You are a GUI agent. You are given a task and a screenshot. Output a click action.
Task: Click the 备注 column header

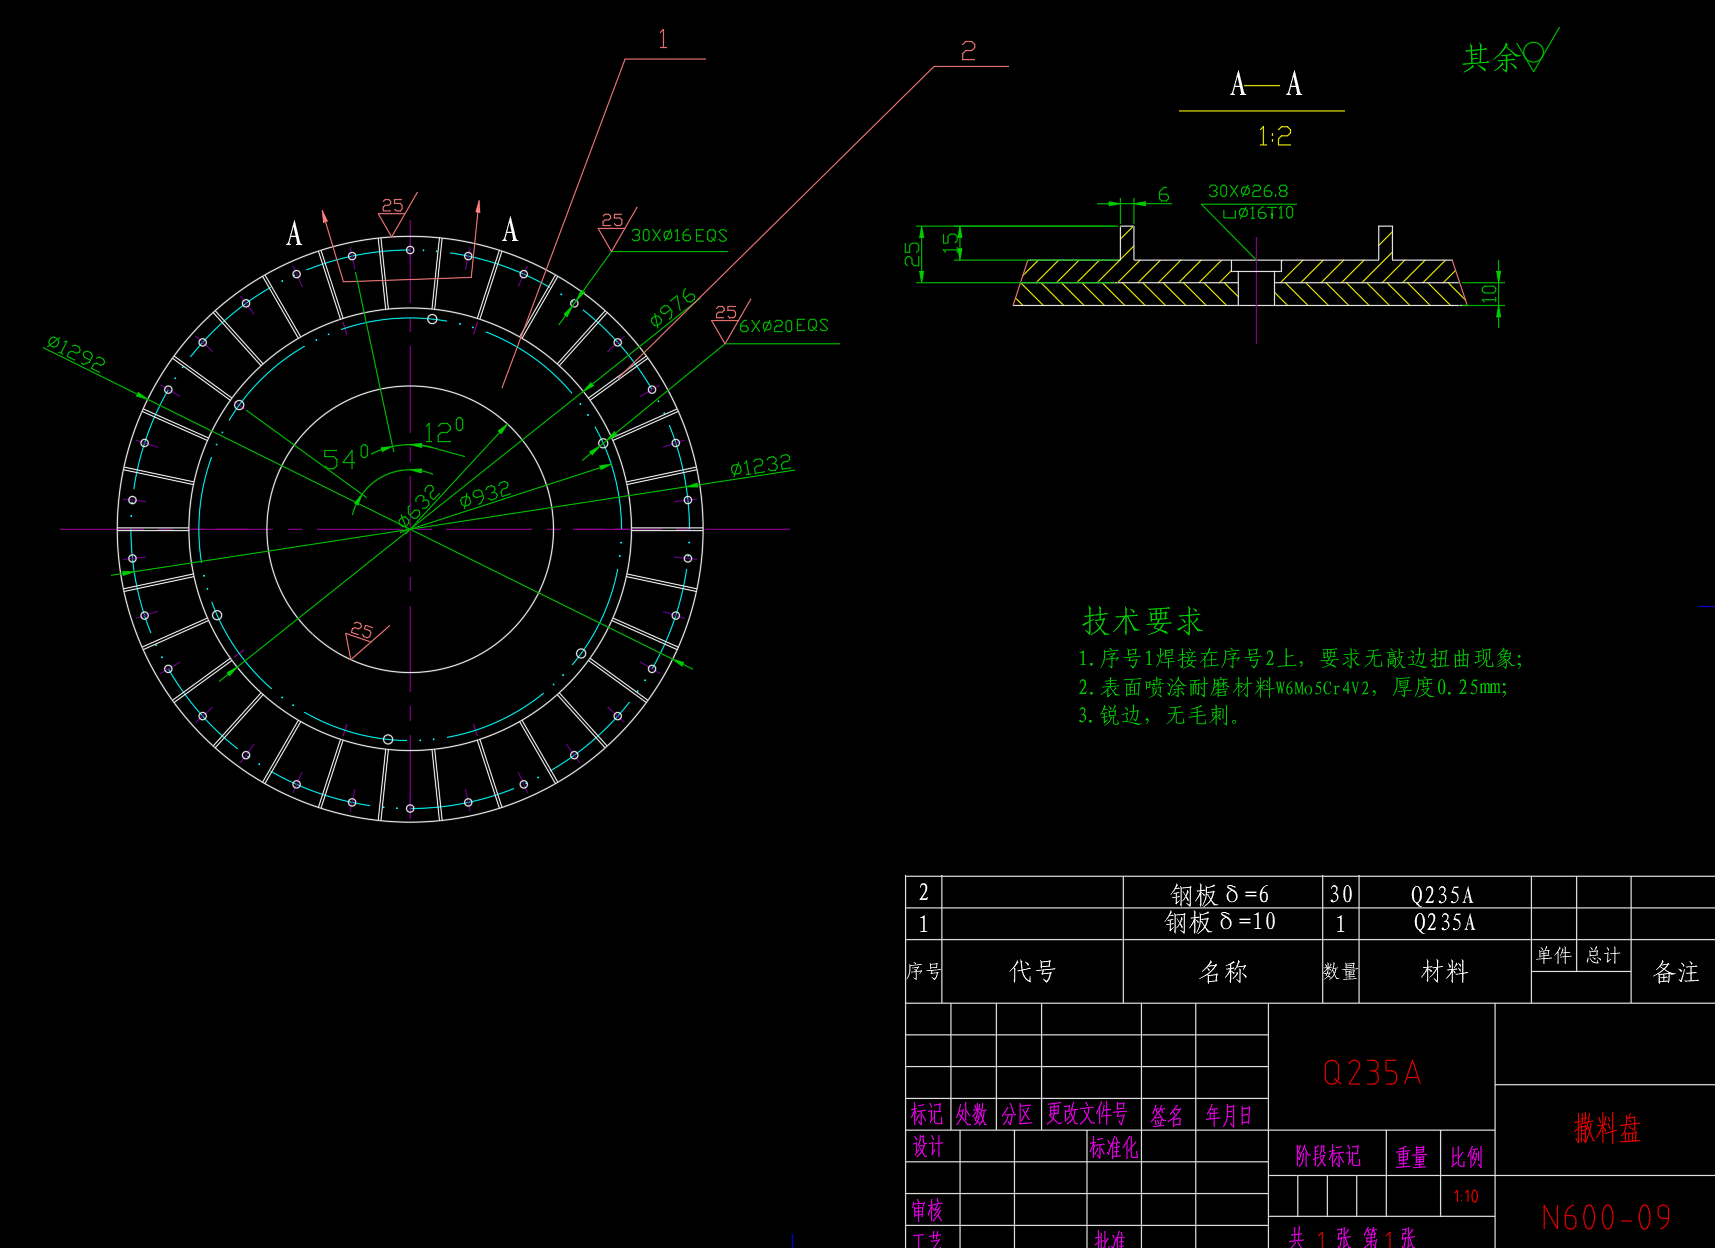tap(1676, 972)
